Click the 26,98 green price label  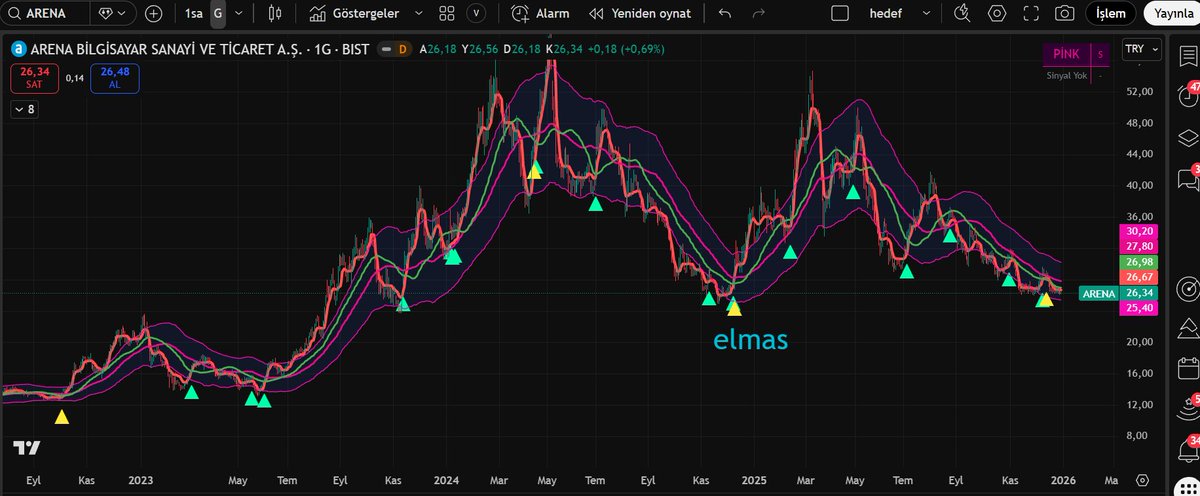point(1140,262)
